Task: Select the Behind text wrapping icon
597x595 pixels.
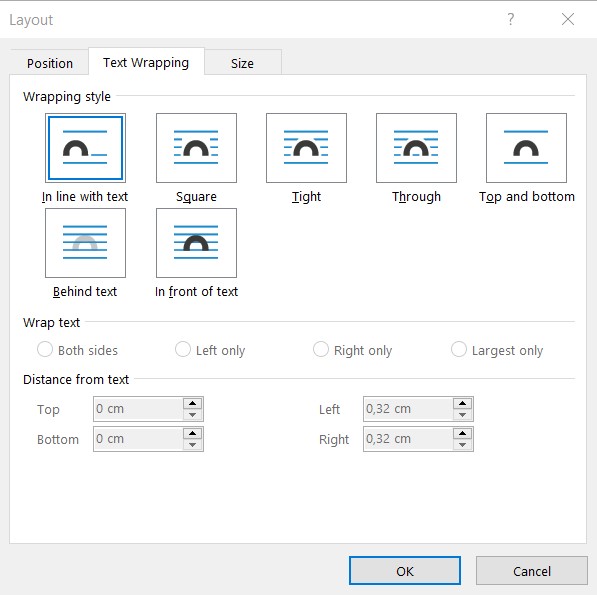Action: (85, 243)
